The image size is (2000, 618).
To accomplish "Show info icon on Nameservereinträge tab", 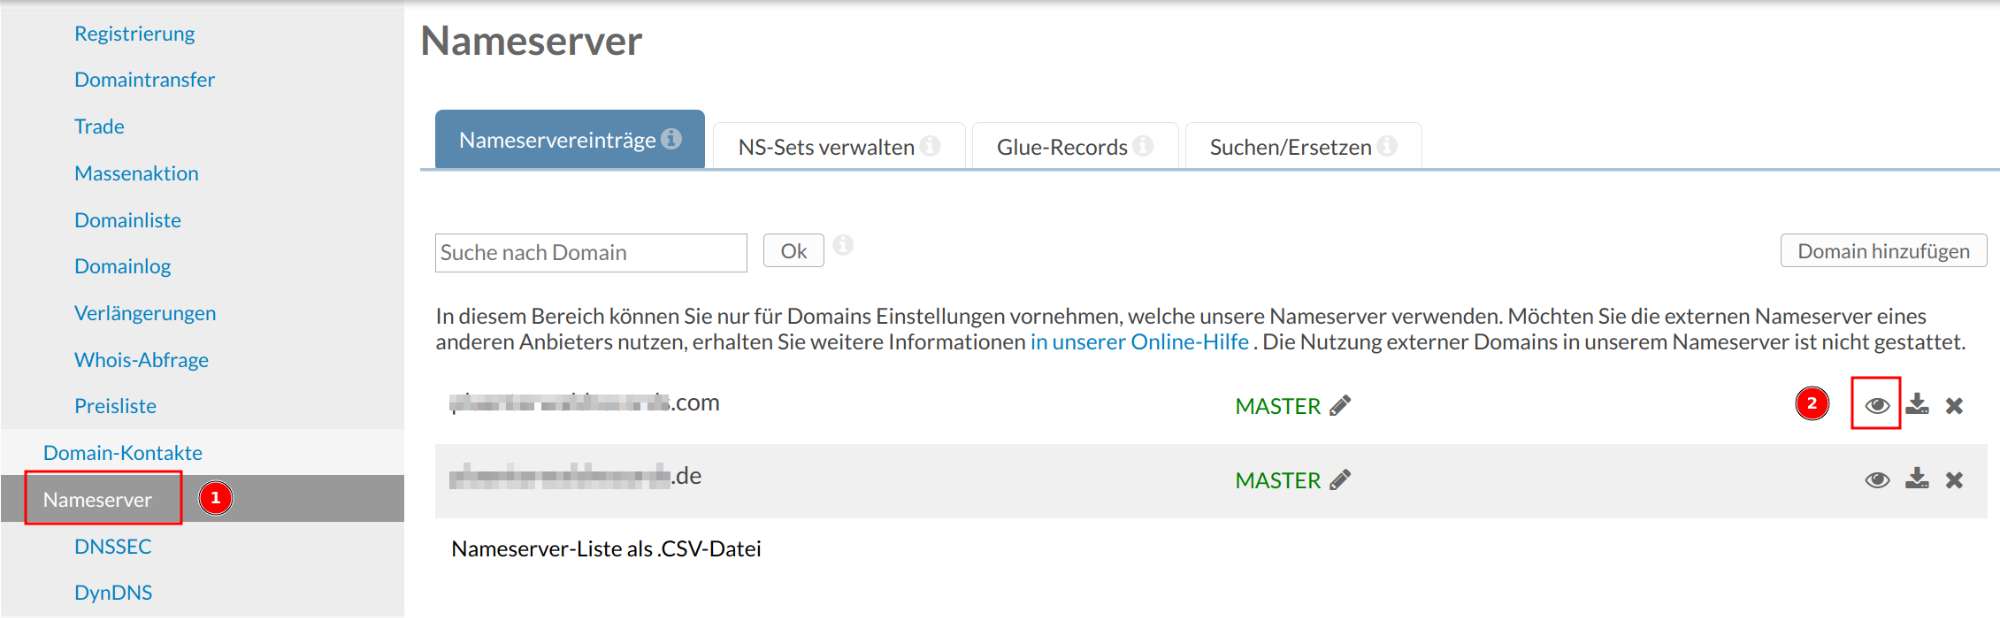I will [671, 139].
